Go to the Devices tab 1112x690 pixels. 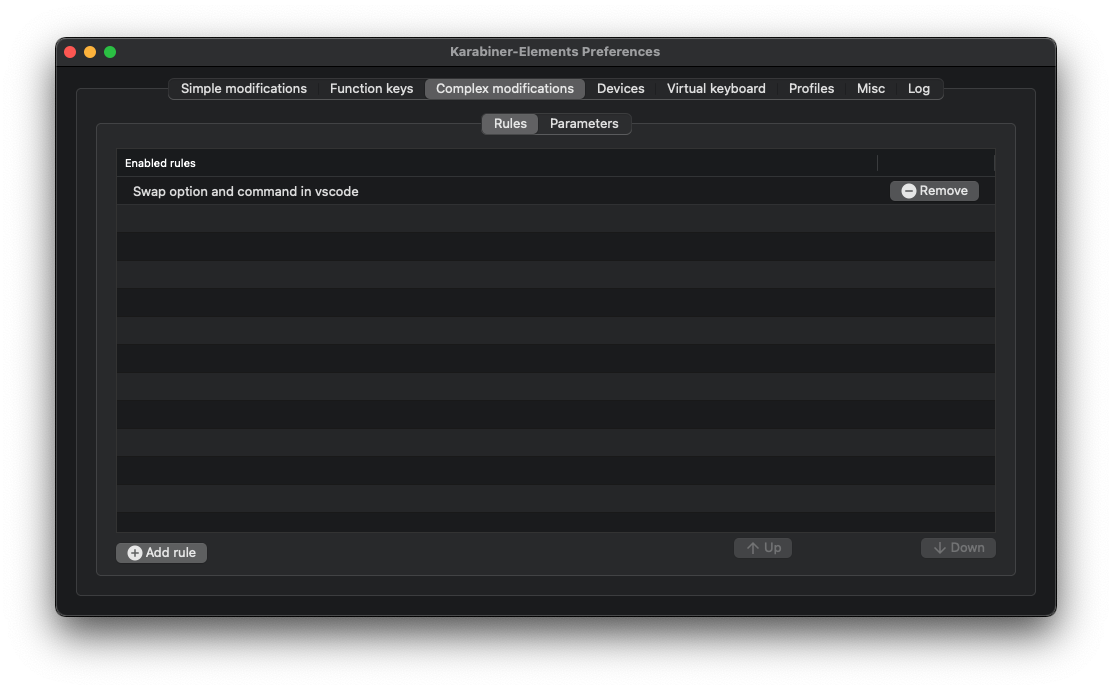621,89
